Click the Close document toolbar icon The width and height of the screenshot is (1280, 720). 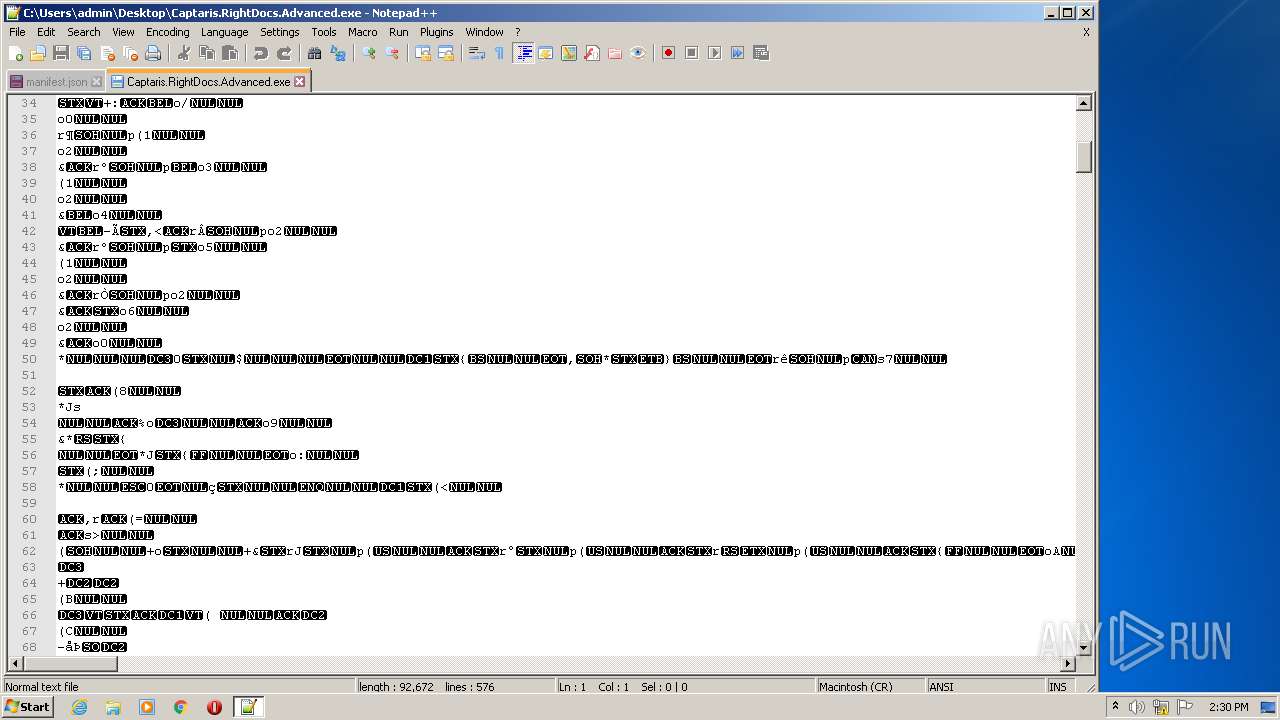pos(107,53)
